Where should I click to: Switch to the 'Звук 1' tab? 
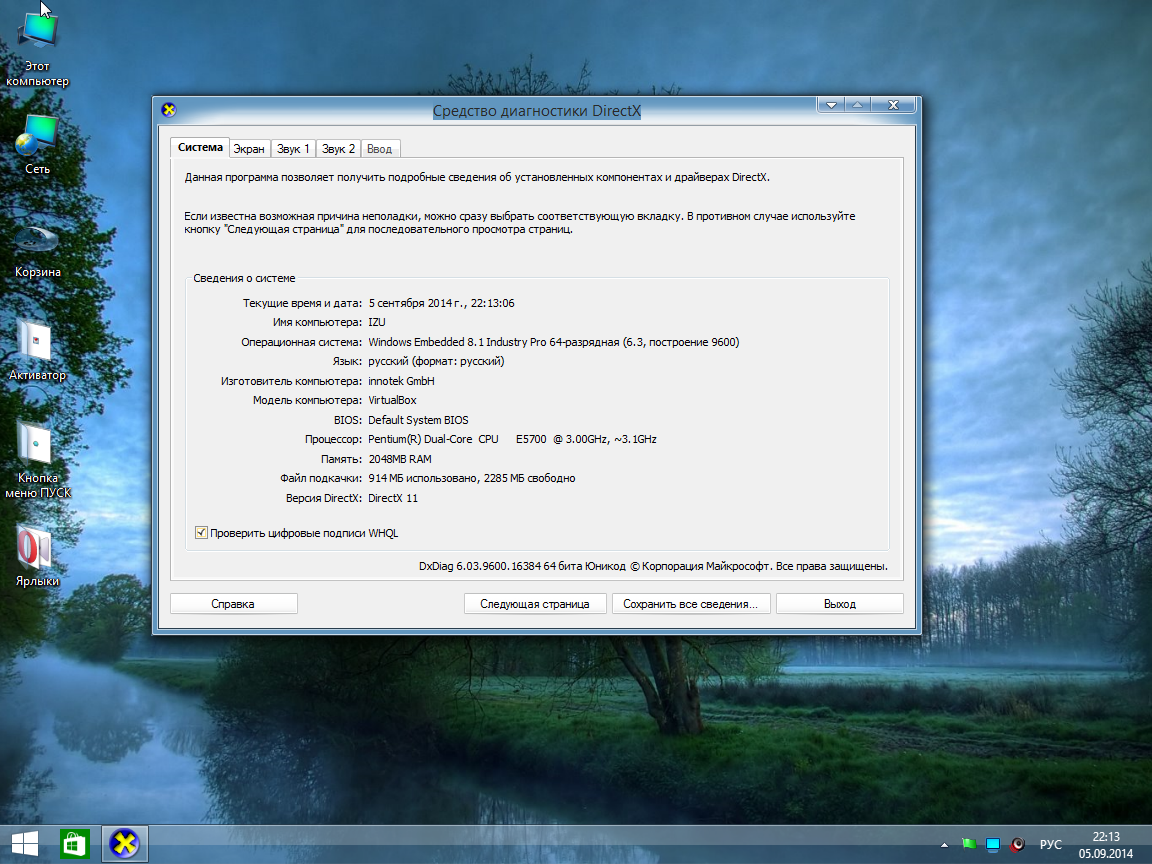click(x=293, y=149)
